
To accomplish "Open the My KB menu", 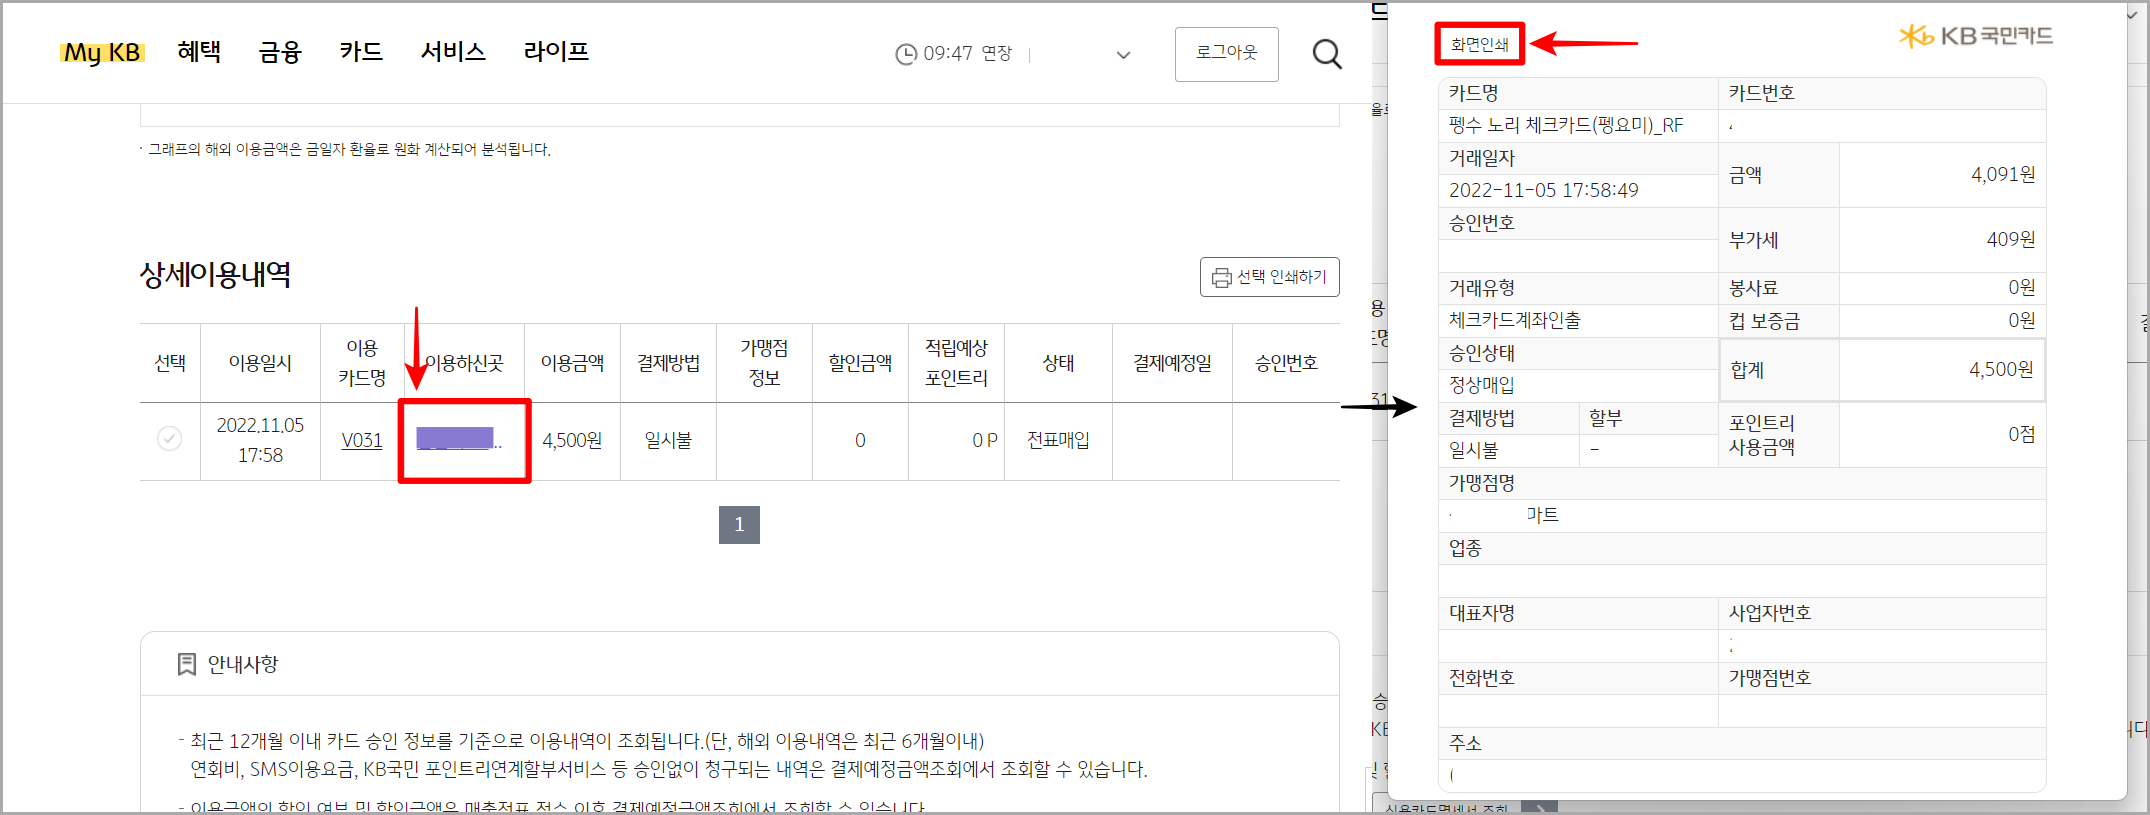I will (x=102, y=53).
